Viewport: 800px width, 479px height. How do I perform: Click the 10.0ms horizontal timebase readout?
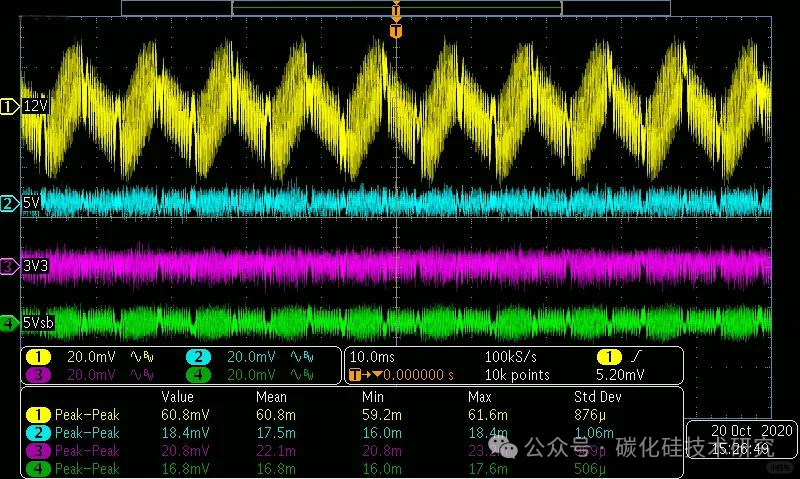coord(372,357)
